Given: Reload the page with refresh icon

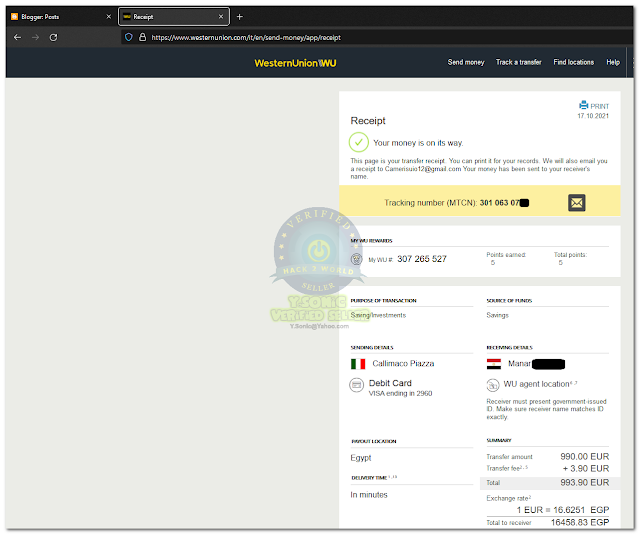Looking at the screenshot, I should tap(53, 38).
